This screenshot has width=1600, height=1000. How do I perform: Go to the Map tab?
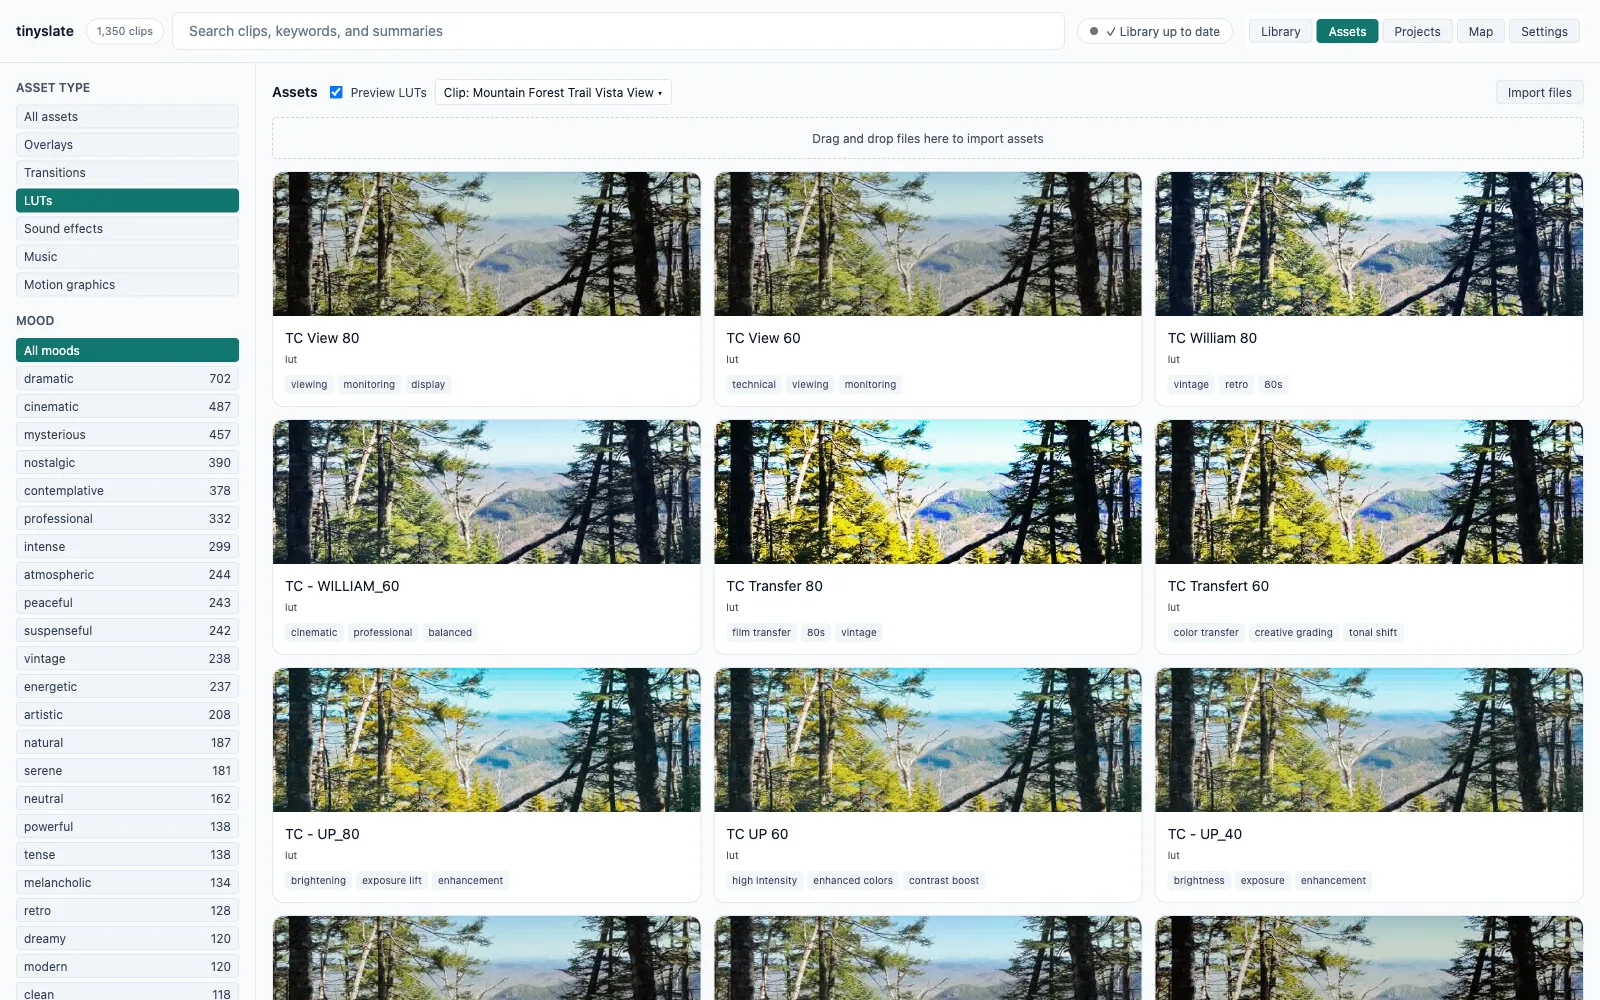[x=1480, y=31]
